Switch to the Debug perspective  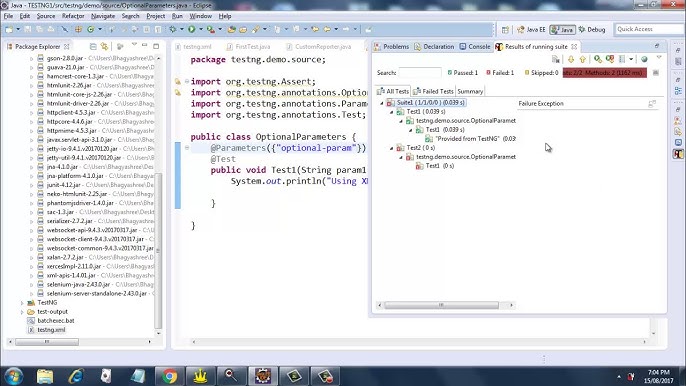[592, 29]
